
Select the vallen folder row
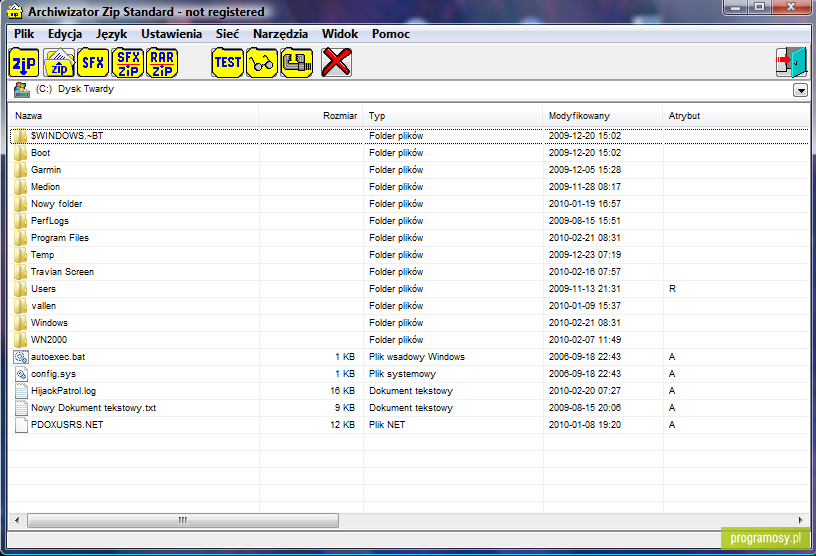coord(409,306)
